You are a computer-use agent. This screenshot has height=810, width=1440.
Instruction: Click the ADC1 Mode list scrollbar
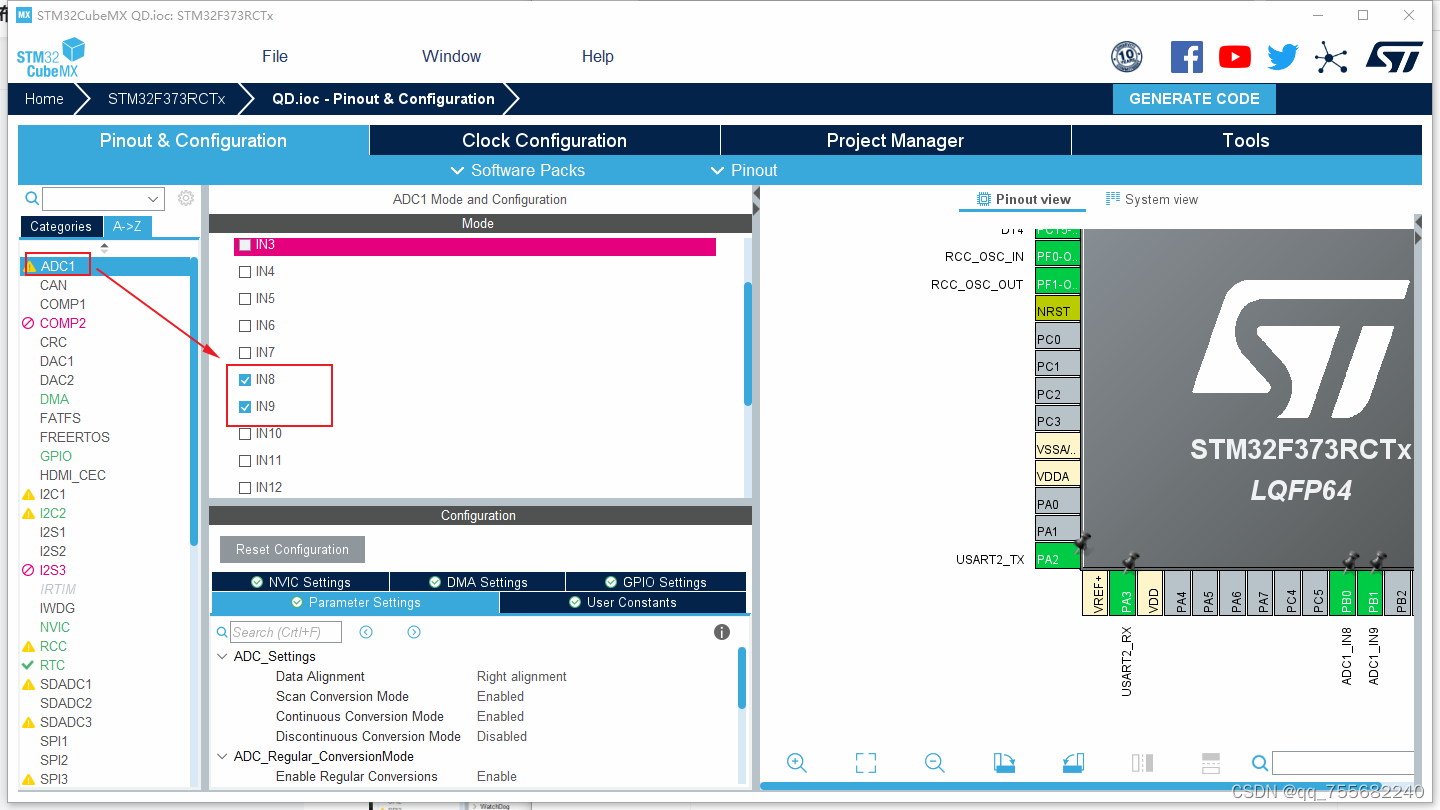pyautogui.click(x=747, y=343)
